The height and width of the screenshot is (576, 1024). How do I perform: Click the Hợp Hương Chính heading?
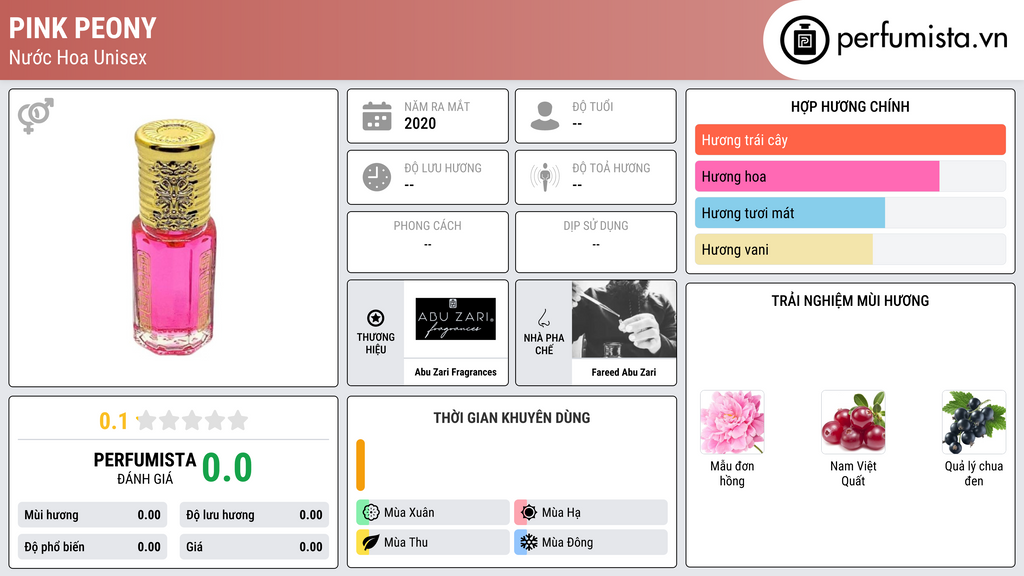point(850,106)
